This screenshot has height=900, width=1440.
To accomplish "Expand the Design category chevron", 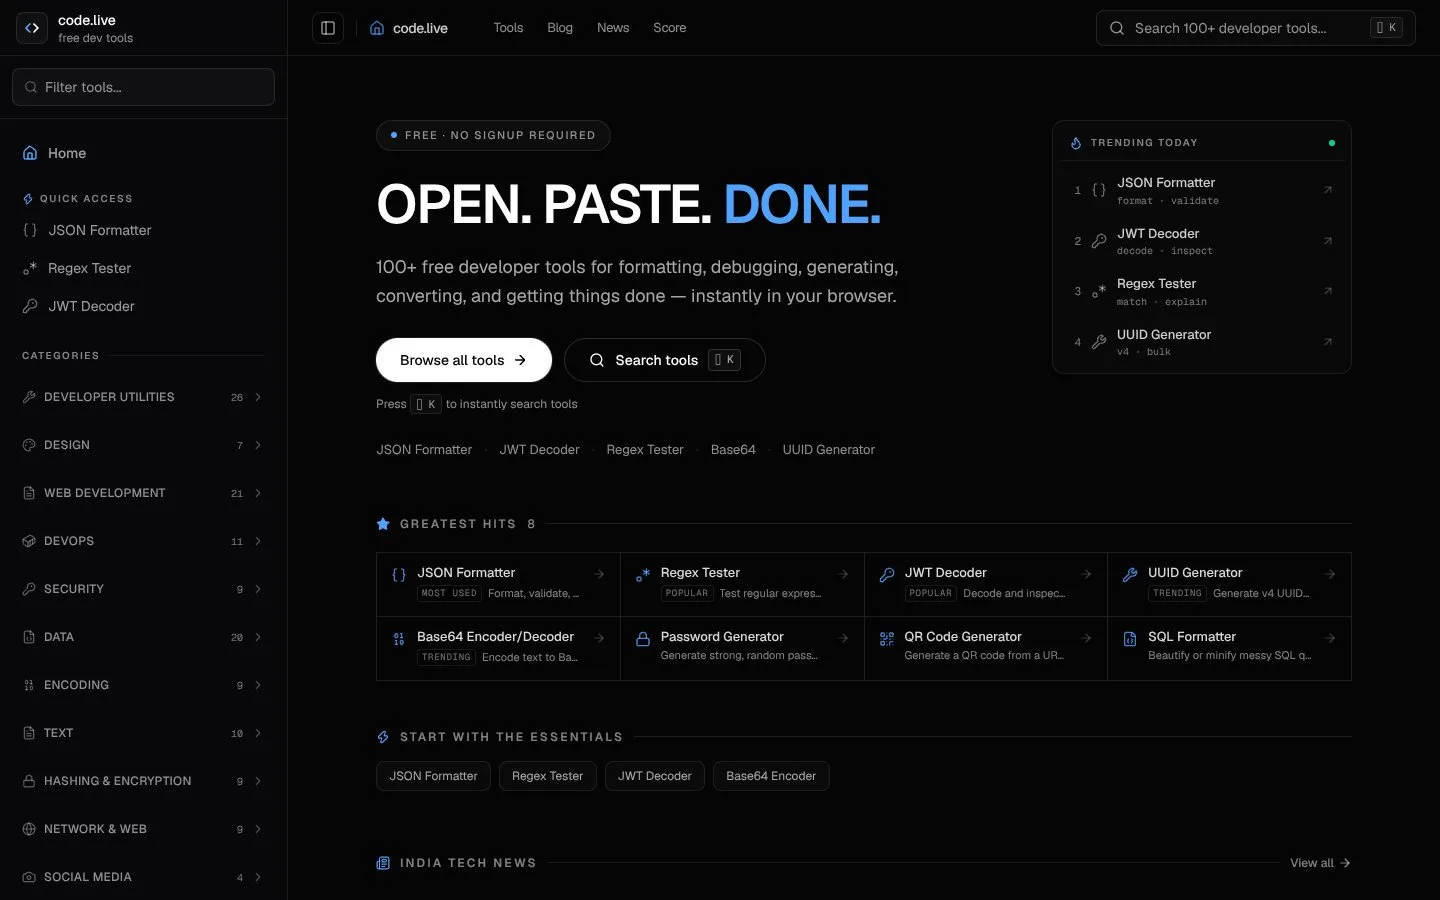I will pos(258,445).
